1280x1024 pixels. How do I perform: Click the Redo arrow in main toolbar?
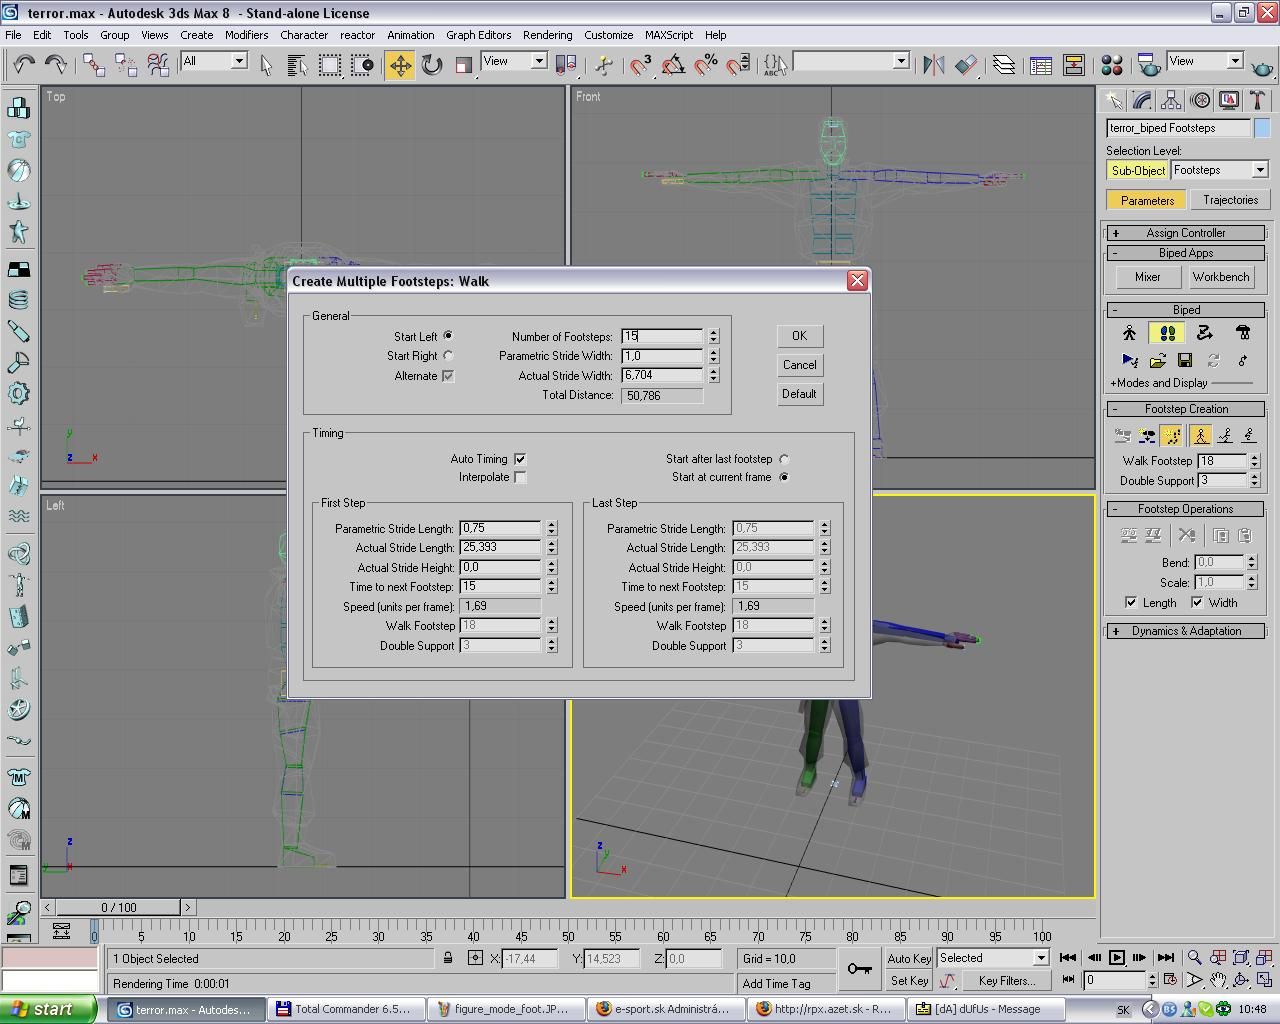pyautogui.click(x=55, y=64)
